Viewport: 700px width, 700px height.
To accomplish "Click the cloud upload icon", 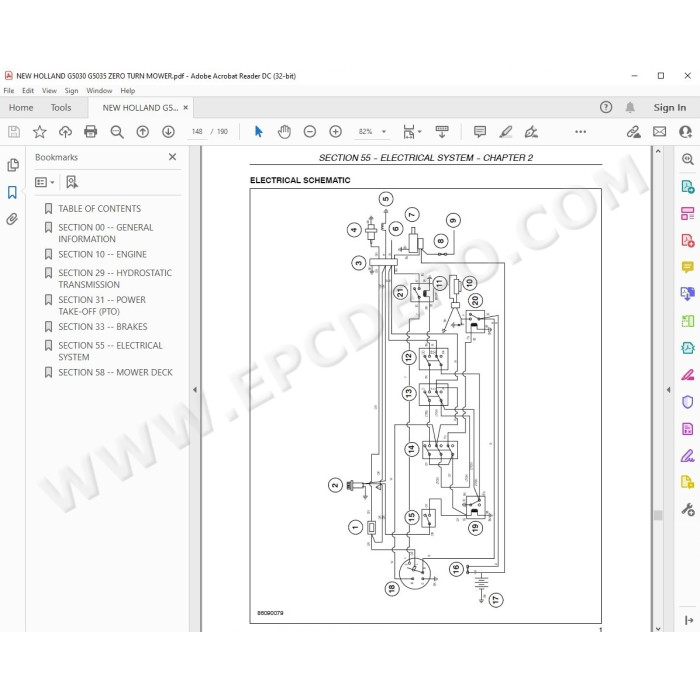I will pos(65,132).
